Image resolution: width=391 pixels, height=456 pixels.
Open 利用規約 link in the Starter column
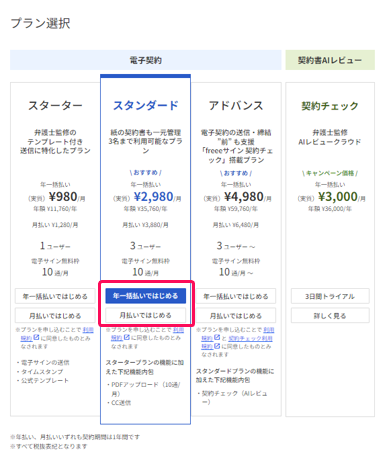coord(88,330)
